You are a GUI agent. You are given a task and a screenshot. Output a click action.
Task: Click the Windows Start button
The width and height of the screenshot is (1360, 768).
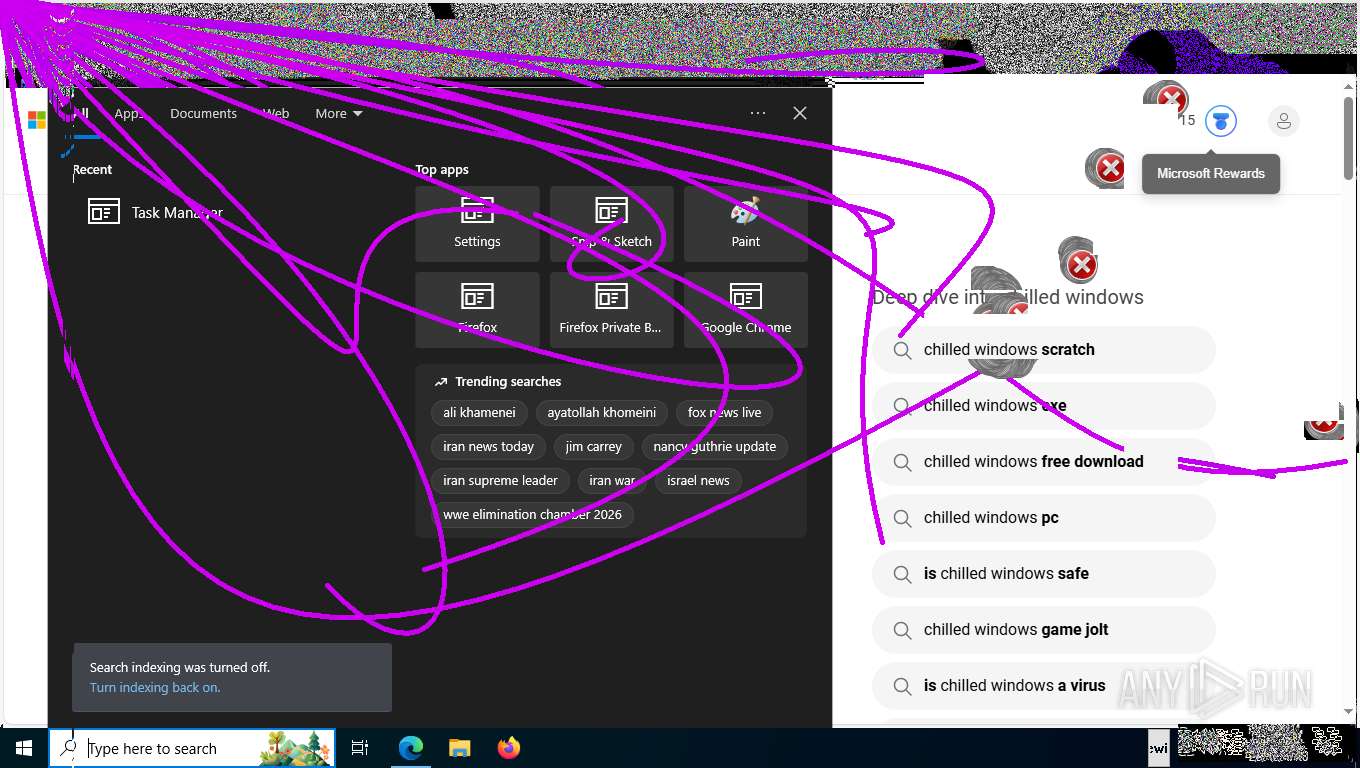[x=24, y=748]
